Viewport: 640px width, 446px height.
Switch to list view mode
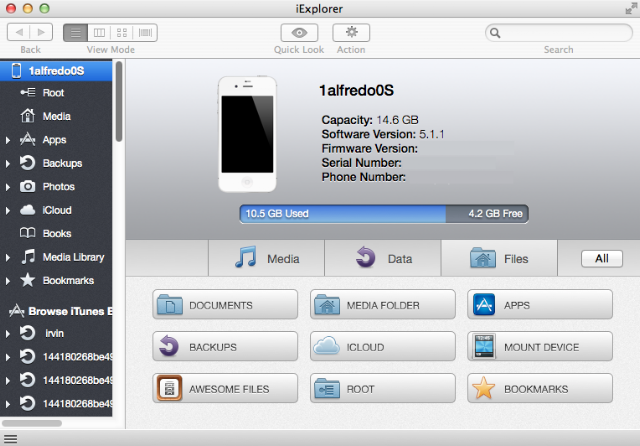point(76,33)
